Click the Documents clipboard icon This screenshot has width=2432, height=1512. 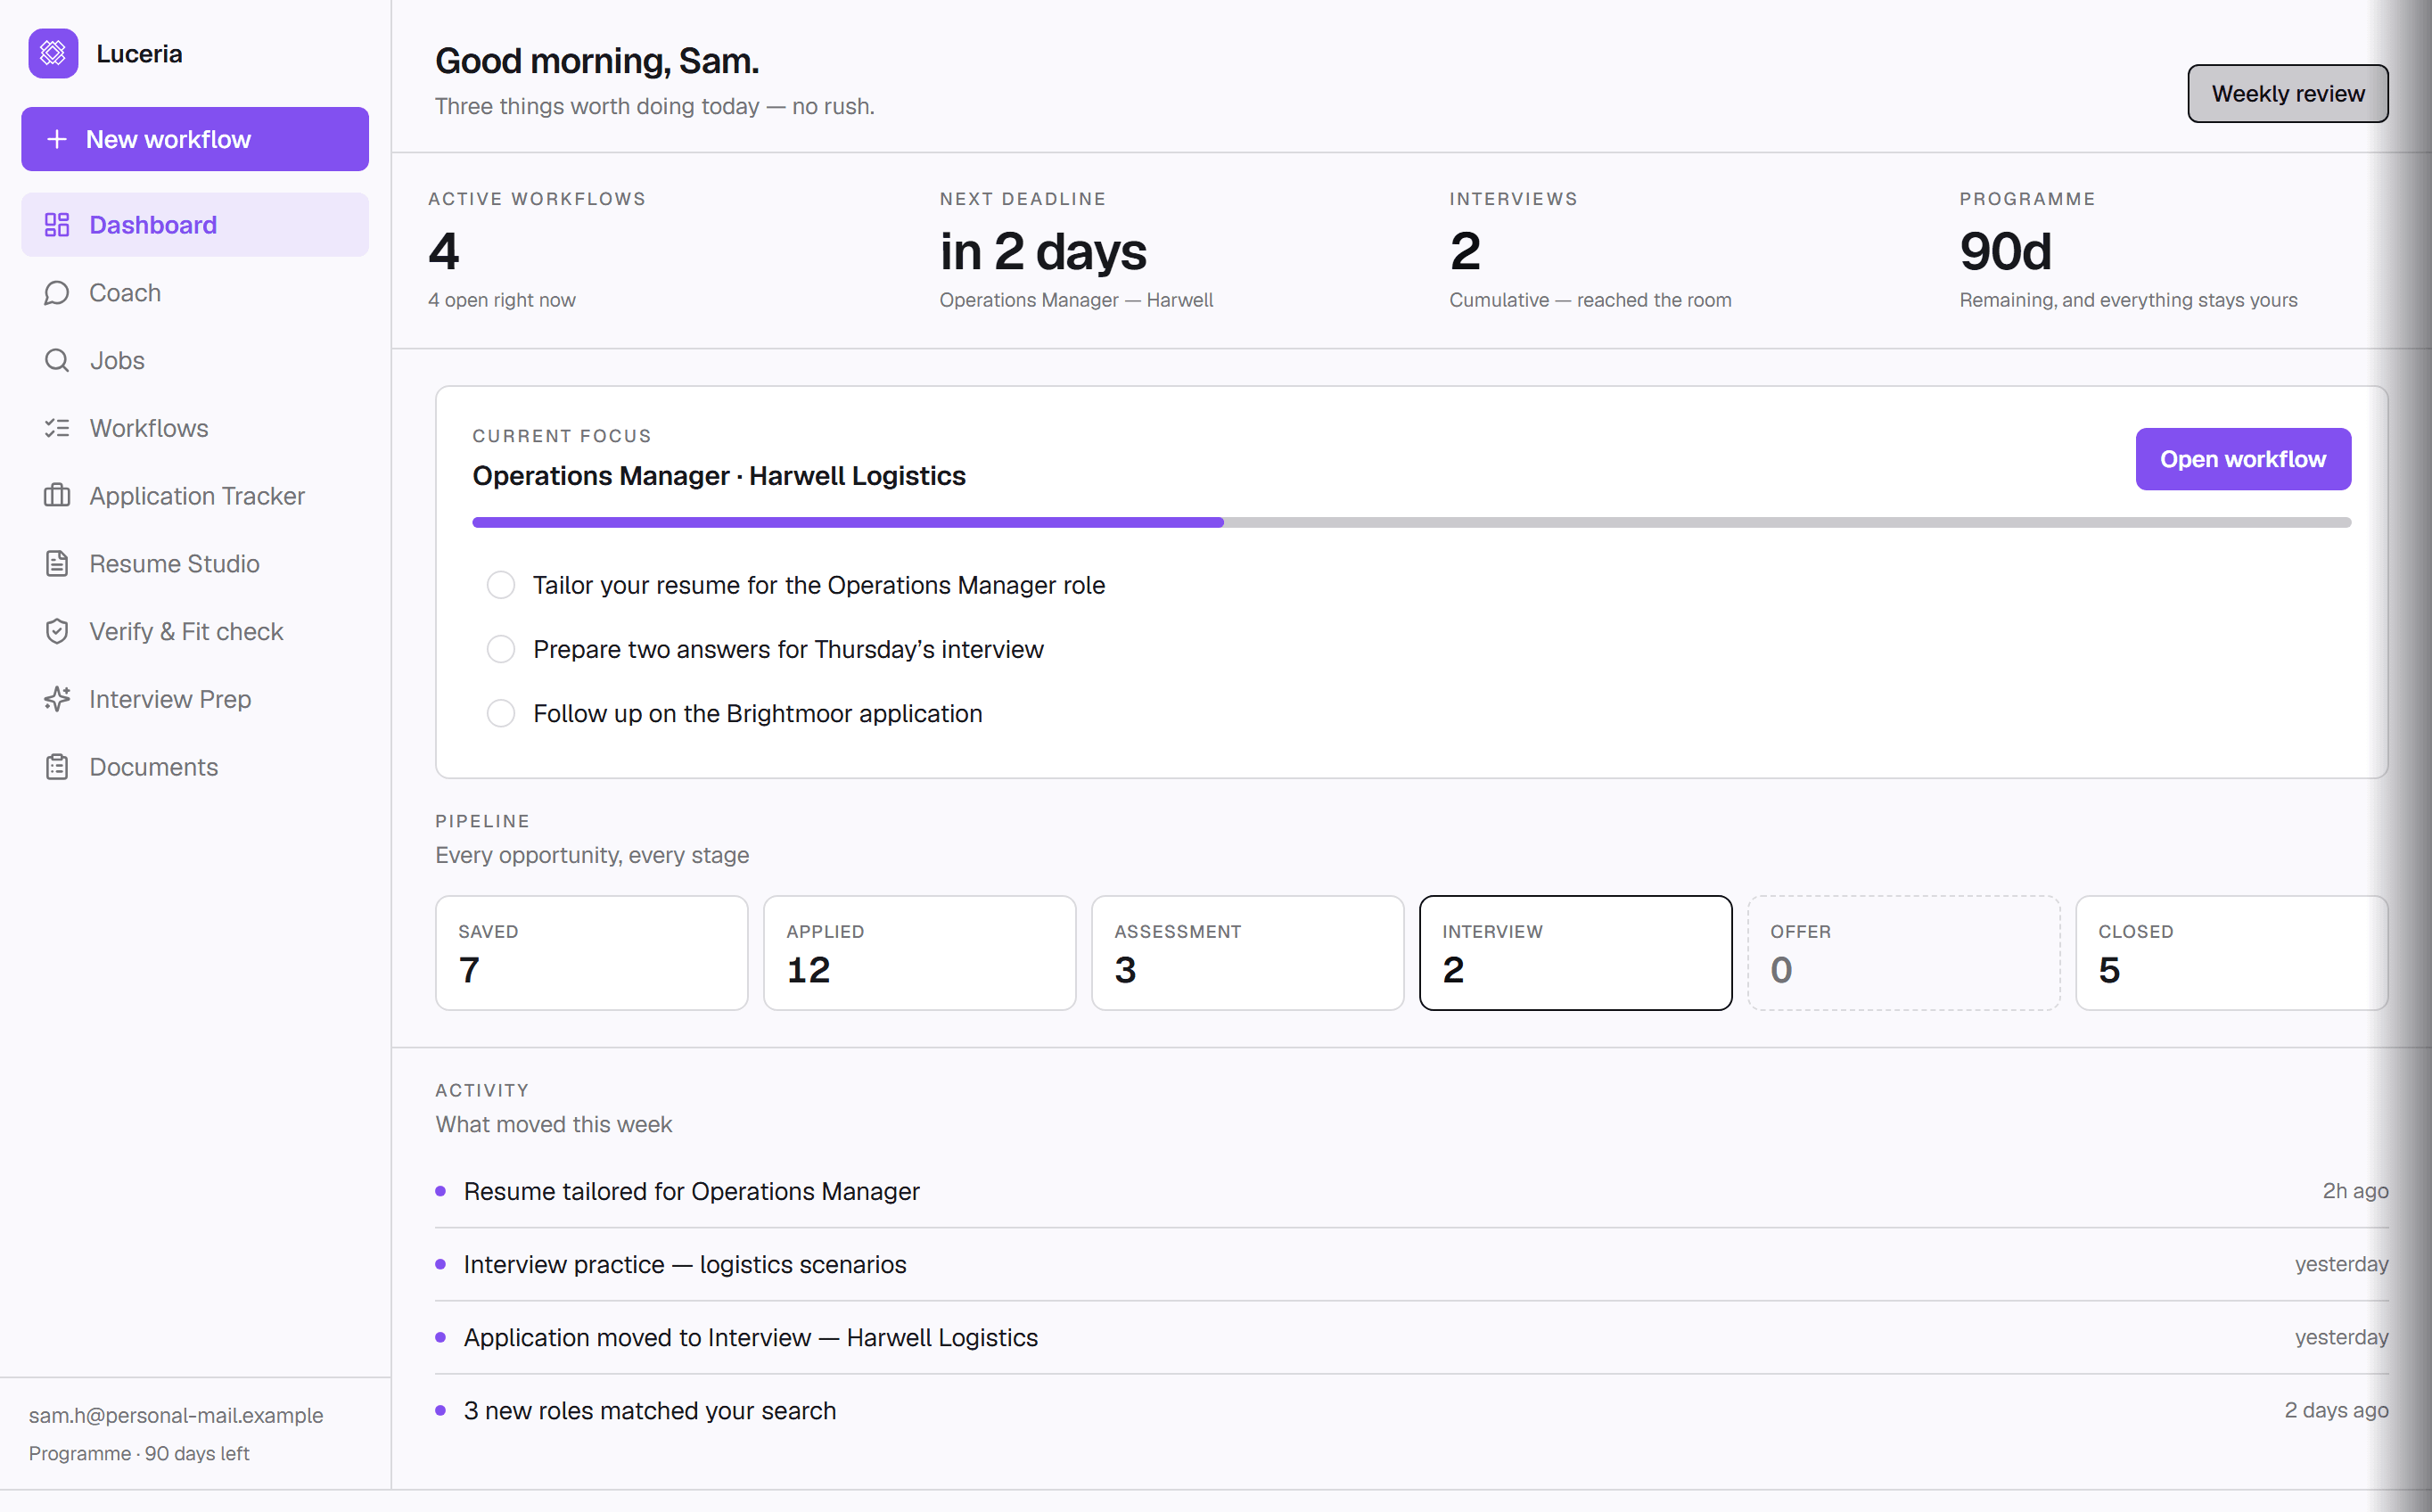pyautogui.click(x=57, y=767)
